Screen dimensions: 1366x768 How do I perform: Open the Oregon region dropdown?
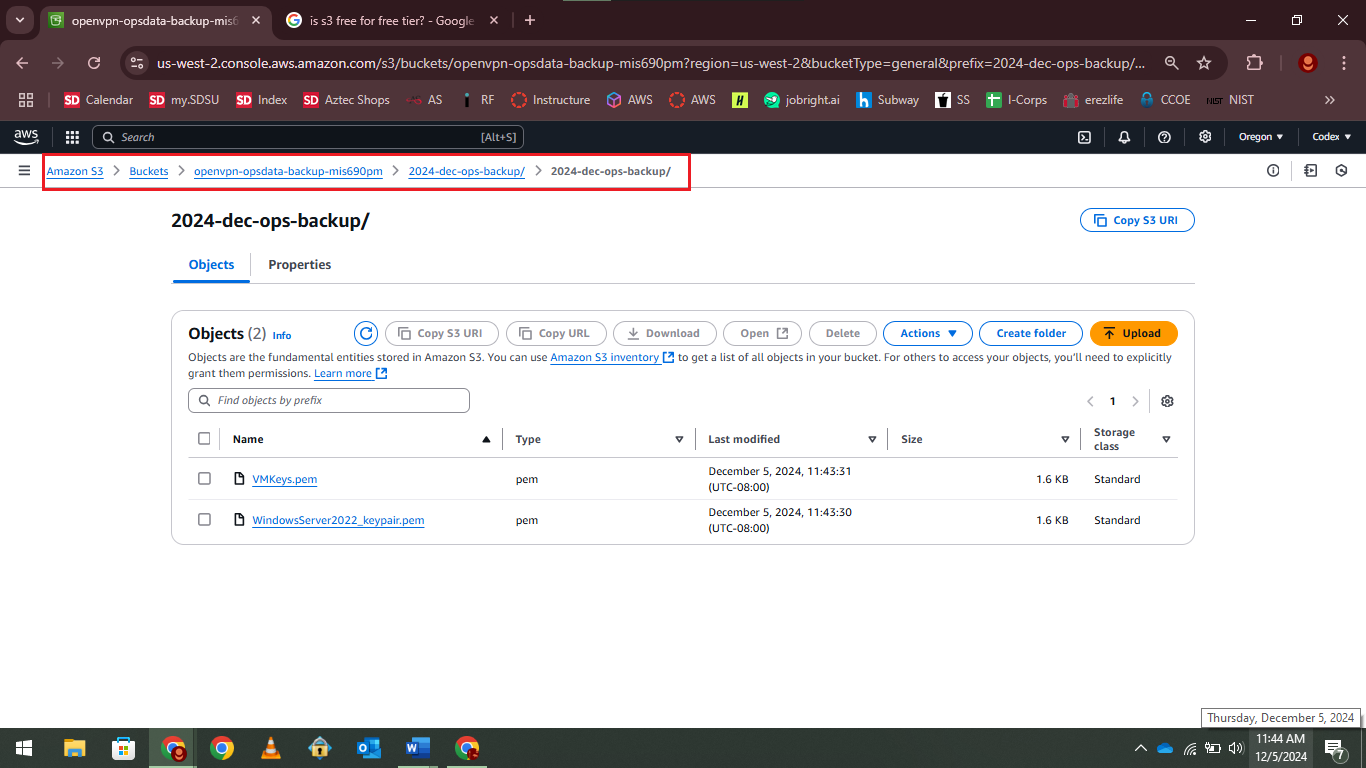tap(1261, 137)
